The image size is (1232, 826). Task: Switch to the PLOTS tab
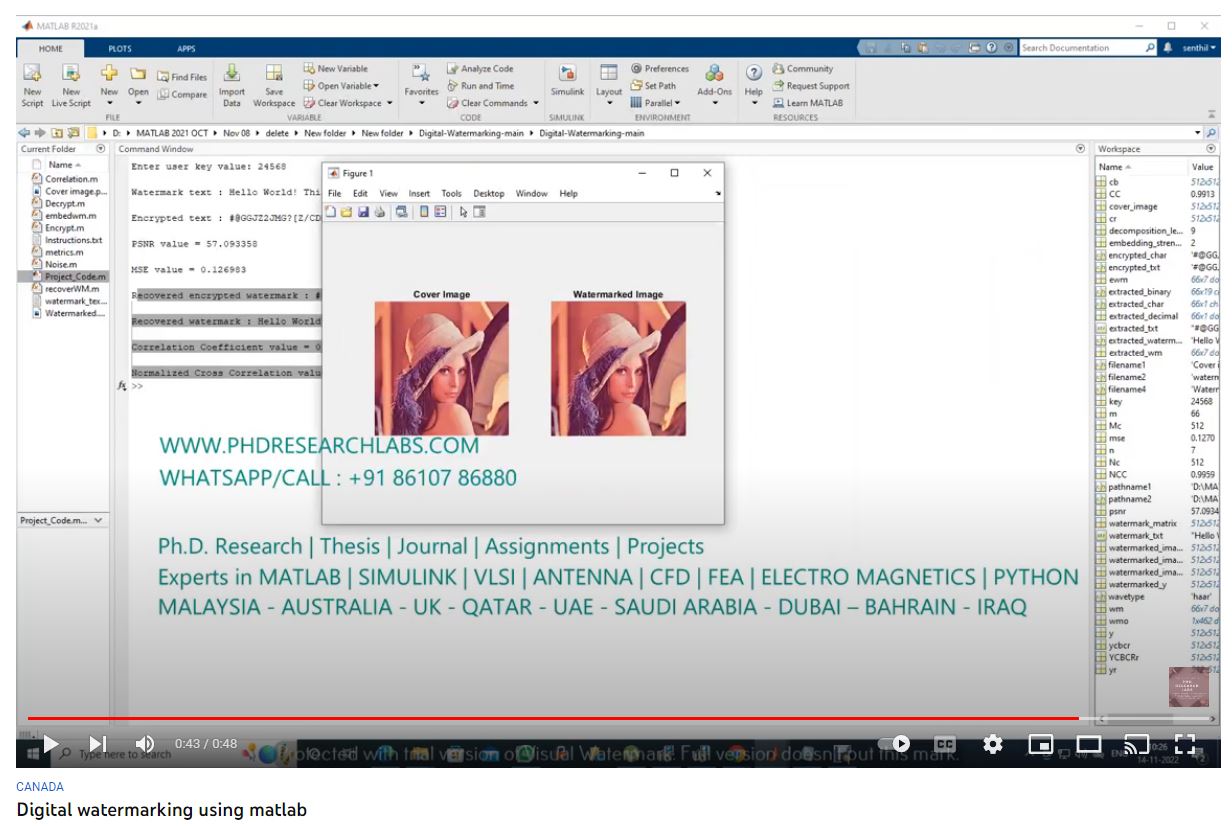119,48
